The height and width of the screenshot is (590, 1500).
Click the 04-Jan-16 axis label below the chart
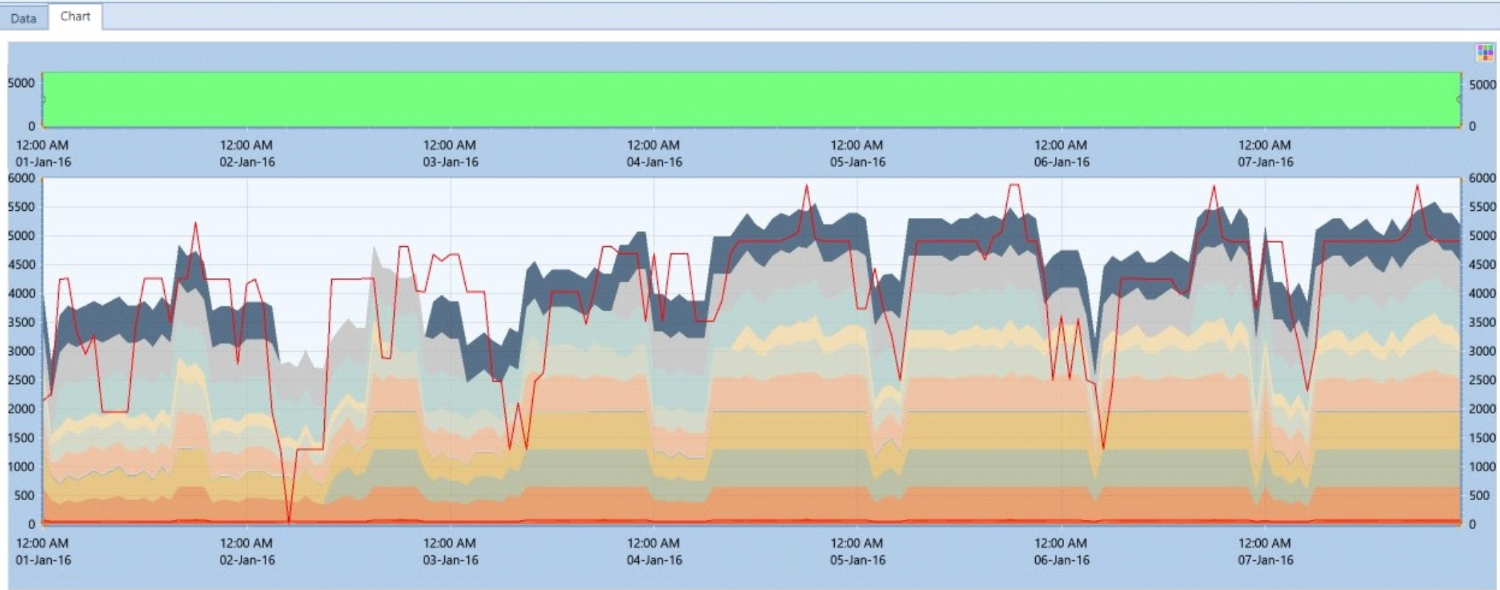coord(655,559)
